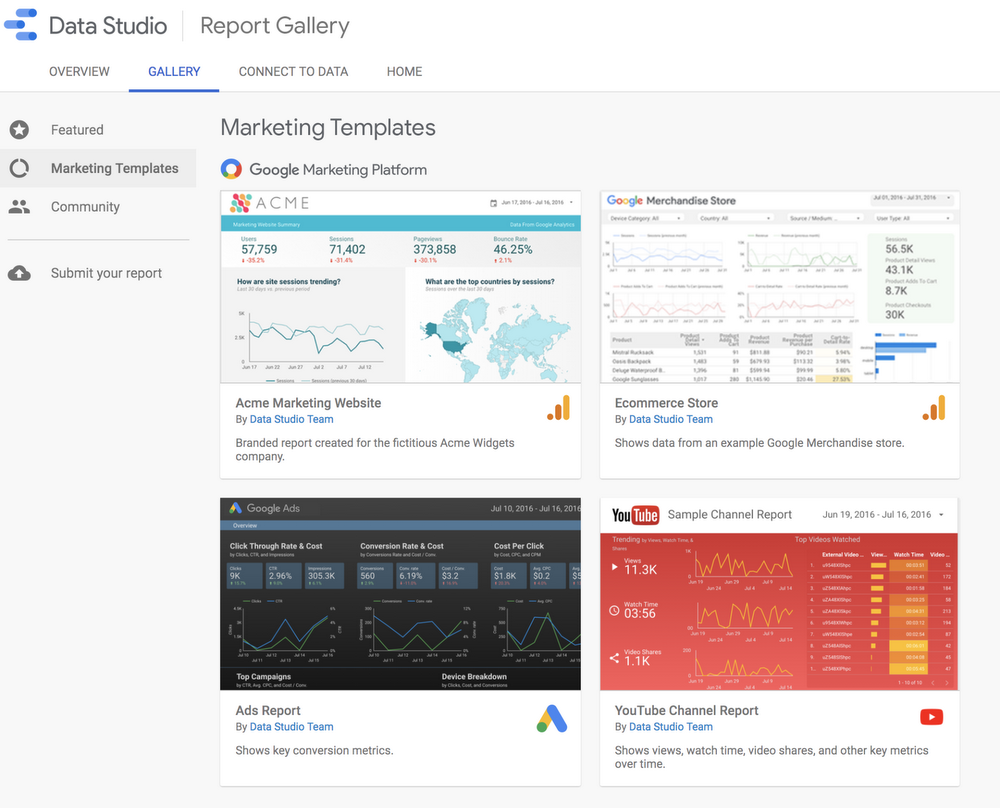The image size is (1000, 808).
Task: Click the Google Analytics icon on Acme Marketing Website card
Action: [x=558, y=408]
